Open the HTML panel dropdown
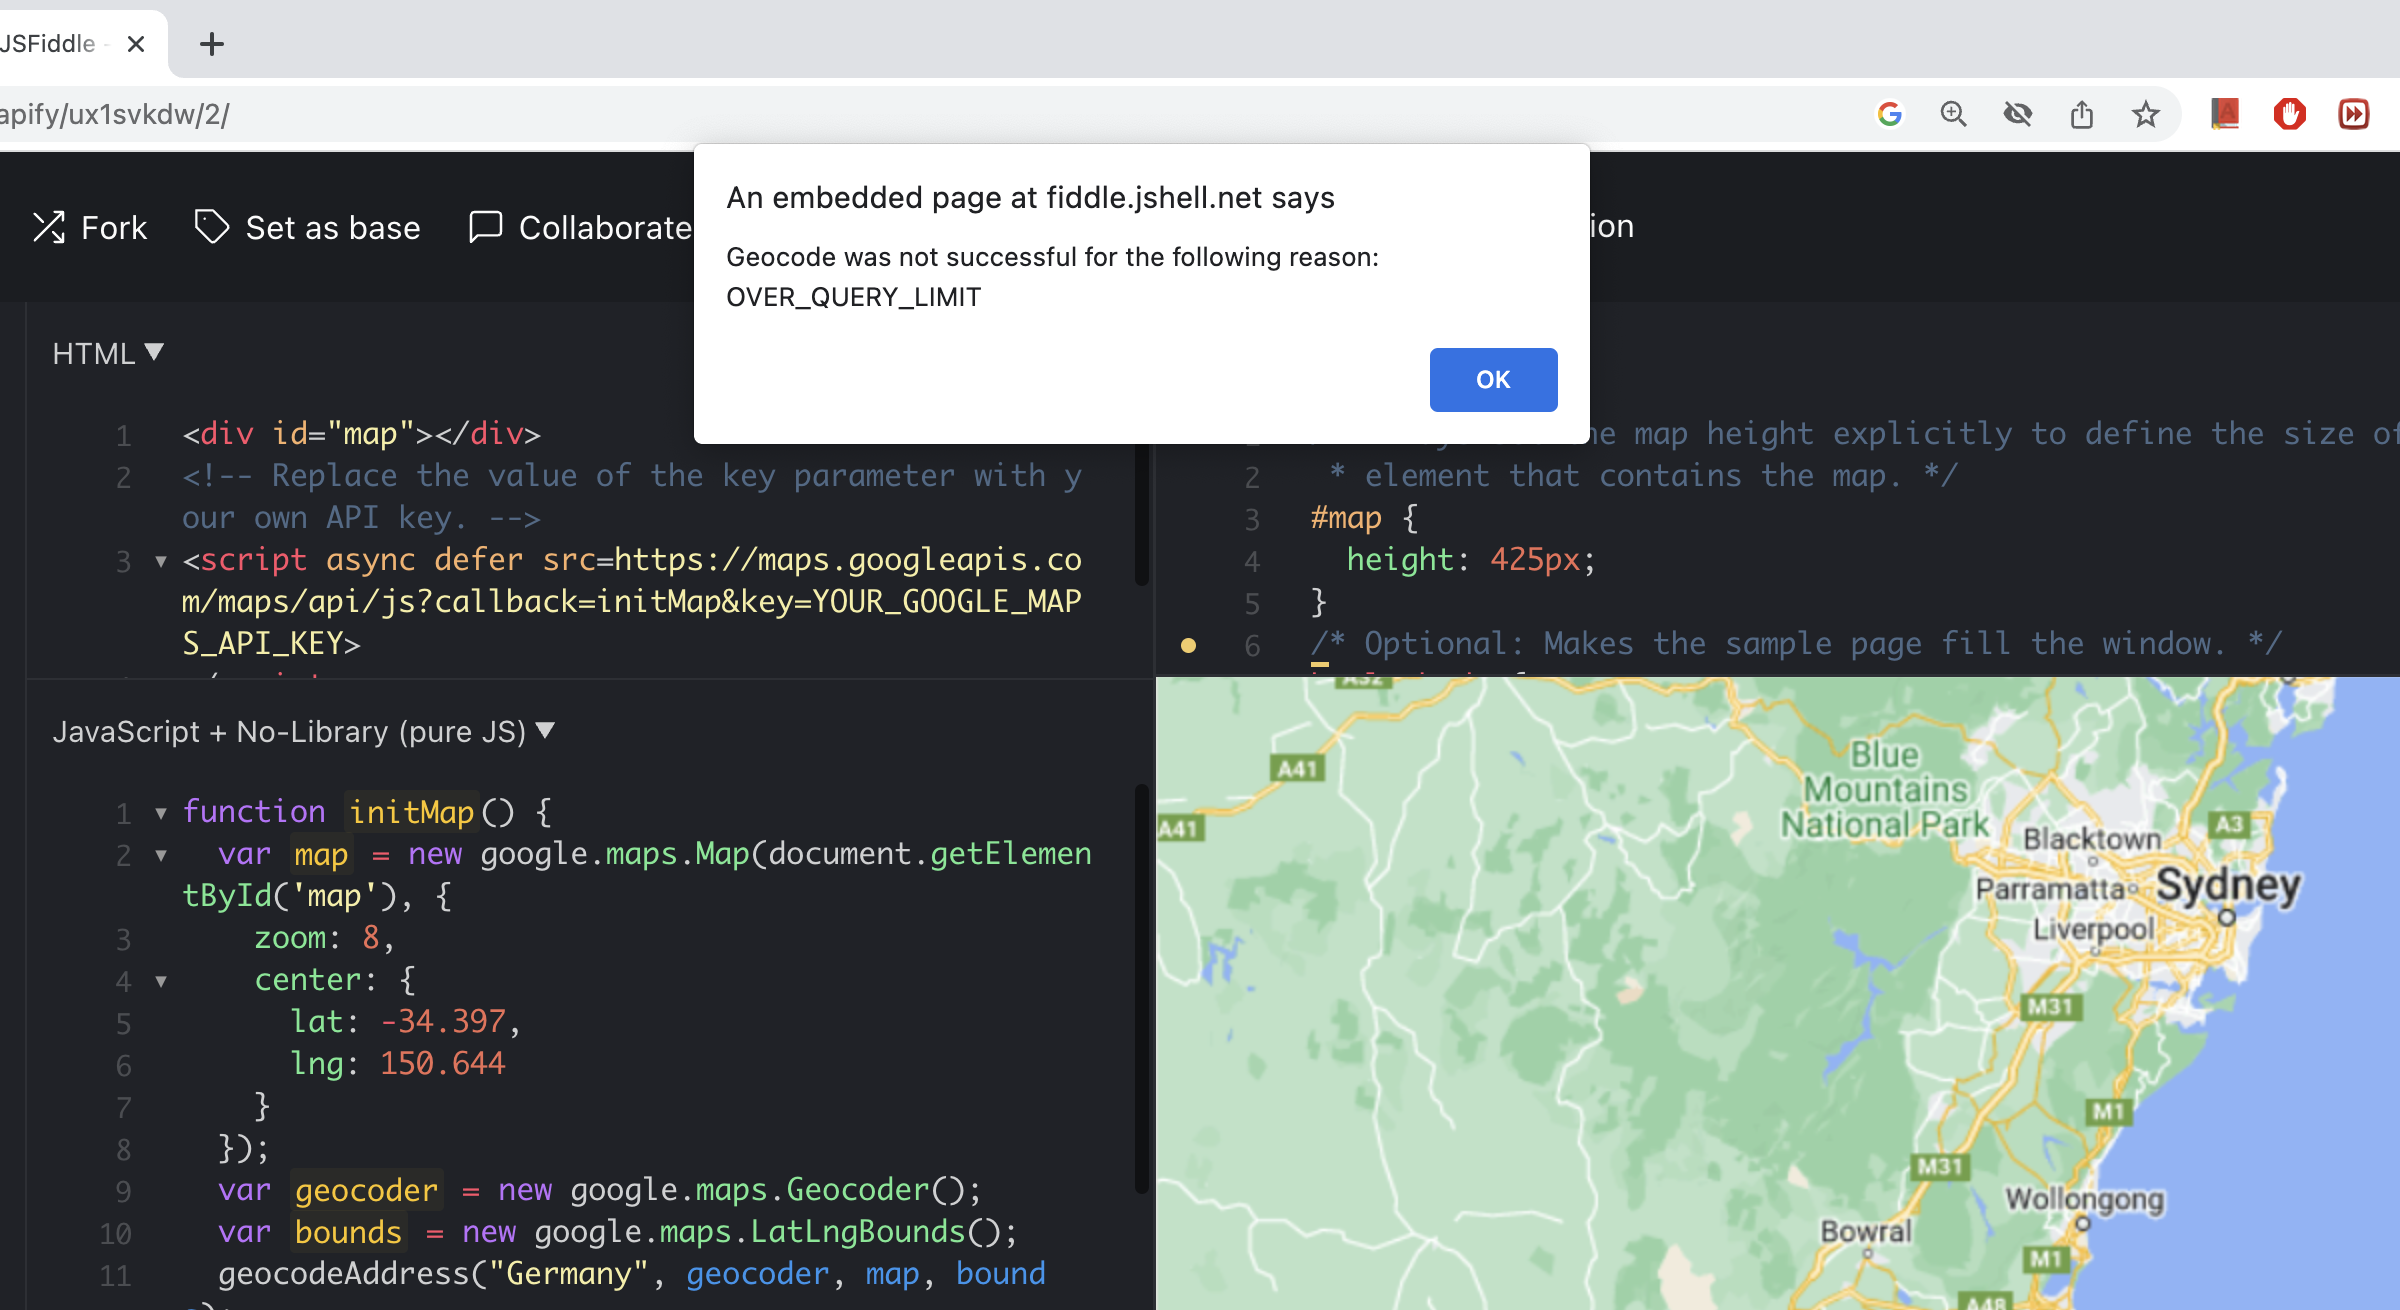 coord(108,353)
